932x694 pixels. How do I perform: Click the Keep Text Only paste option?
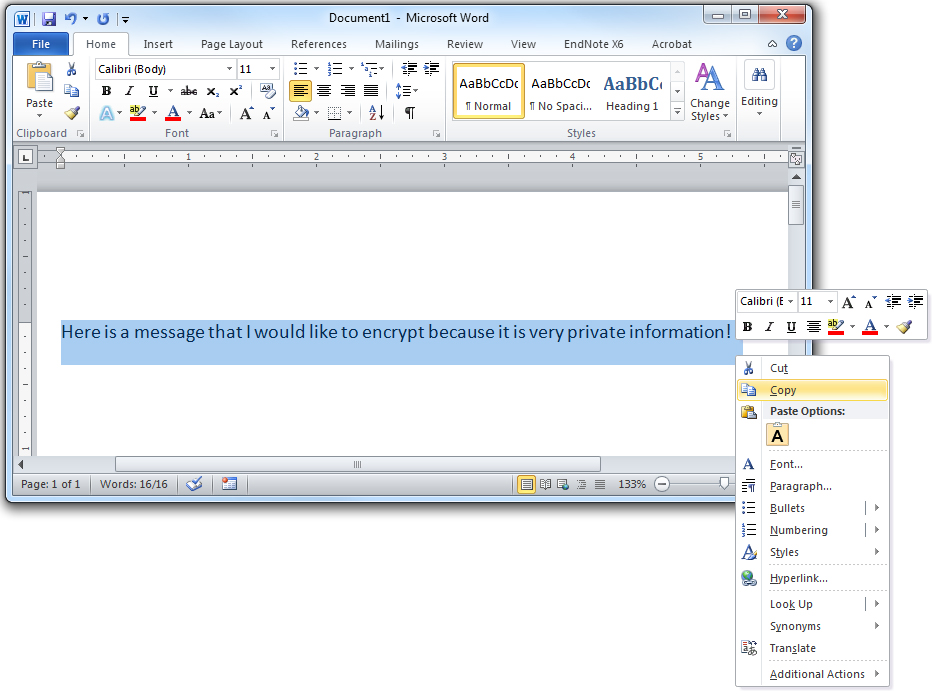point(777,435)
